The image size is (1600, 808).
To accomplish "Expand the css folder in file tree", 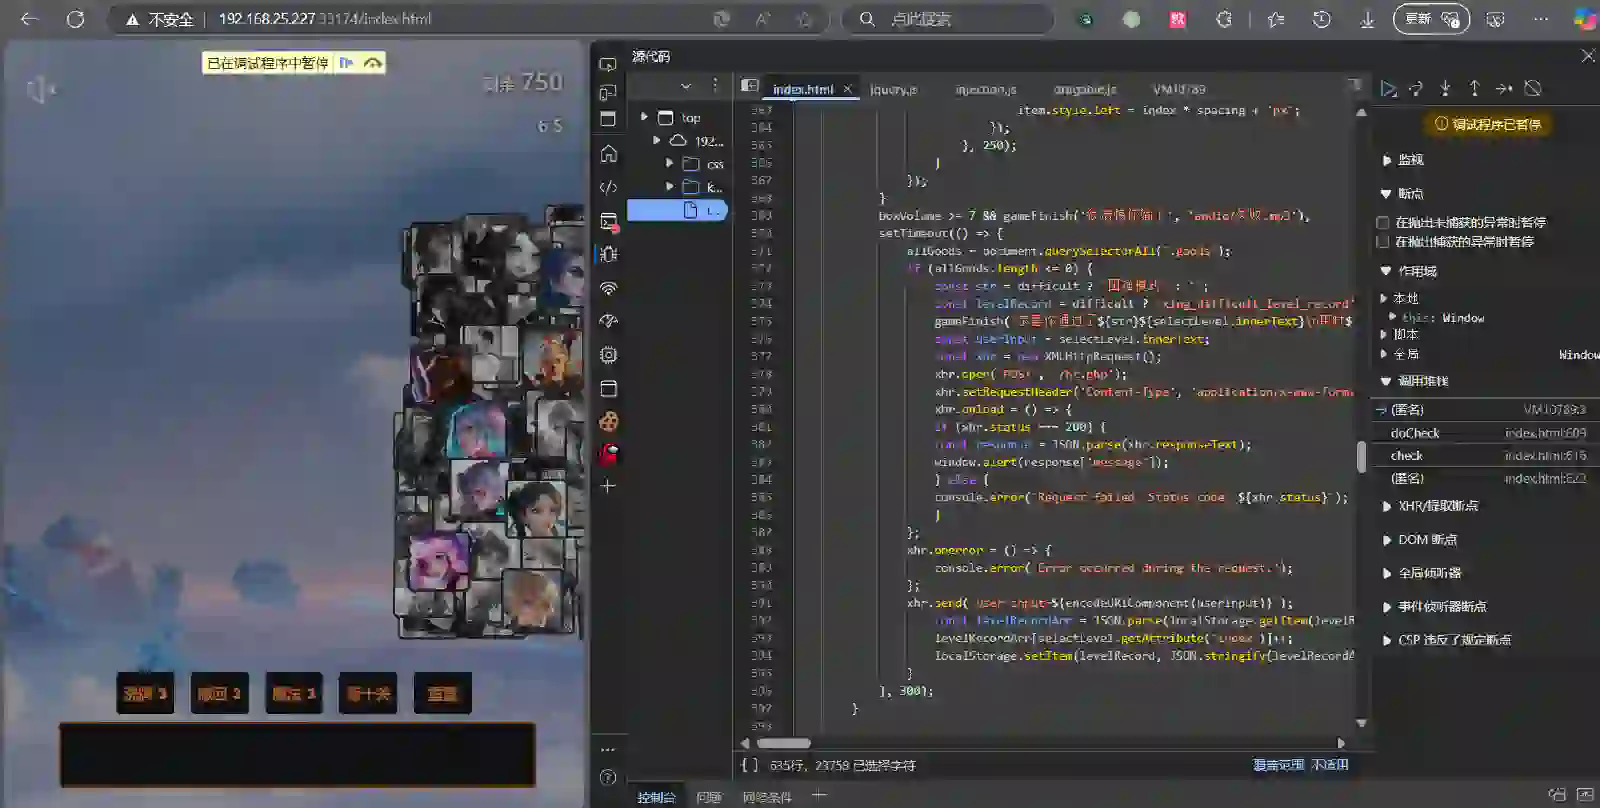I will tap(670, 164).
